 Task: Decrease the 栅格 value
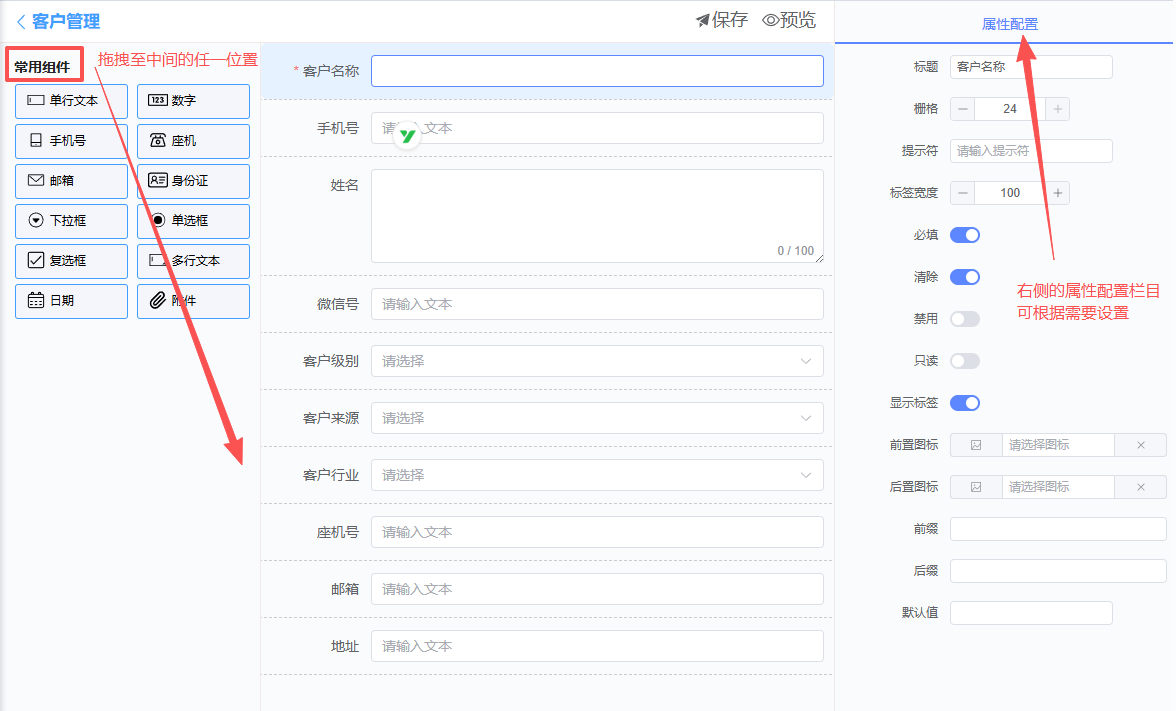tap(963, 109)
